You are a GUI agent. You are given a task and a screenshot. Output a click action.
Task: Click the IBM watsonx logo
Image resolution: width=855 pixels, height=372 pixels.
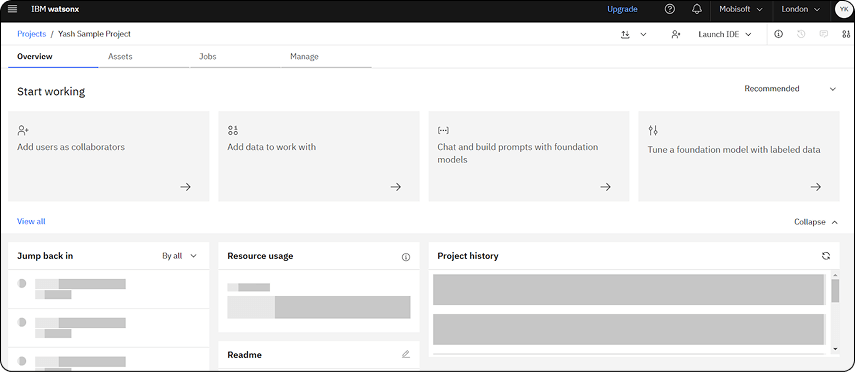coord(55,9)
